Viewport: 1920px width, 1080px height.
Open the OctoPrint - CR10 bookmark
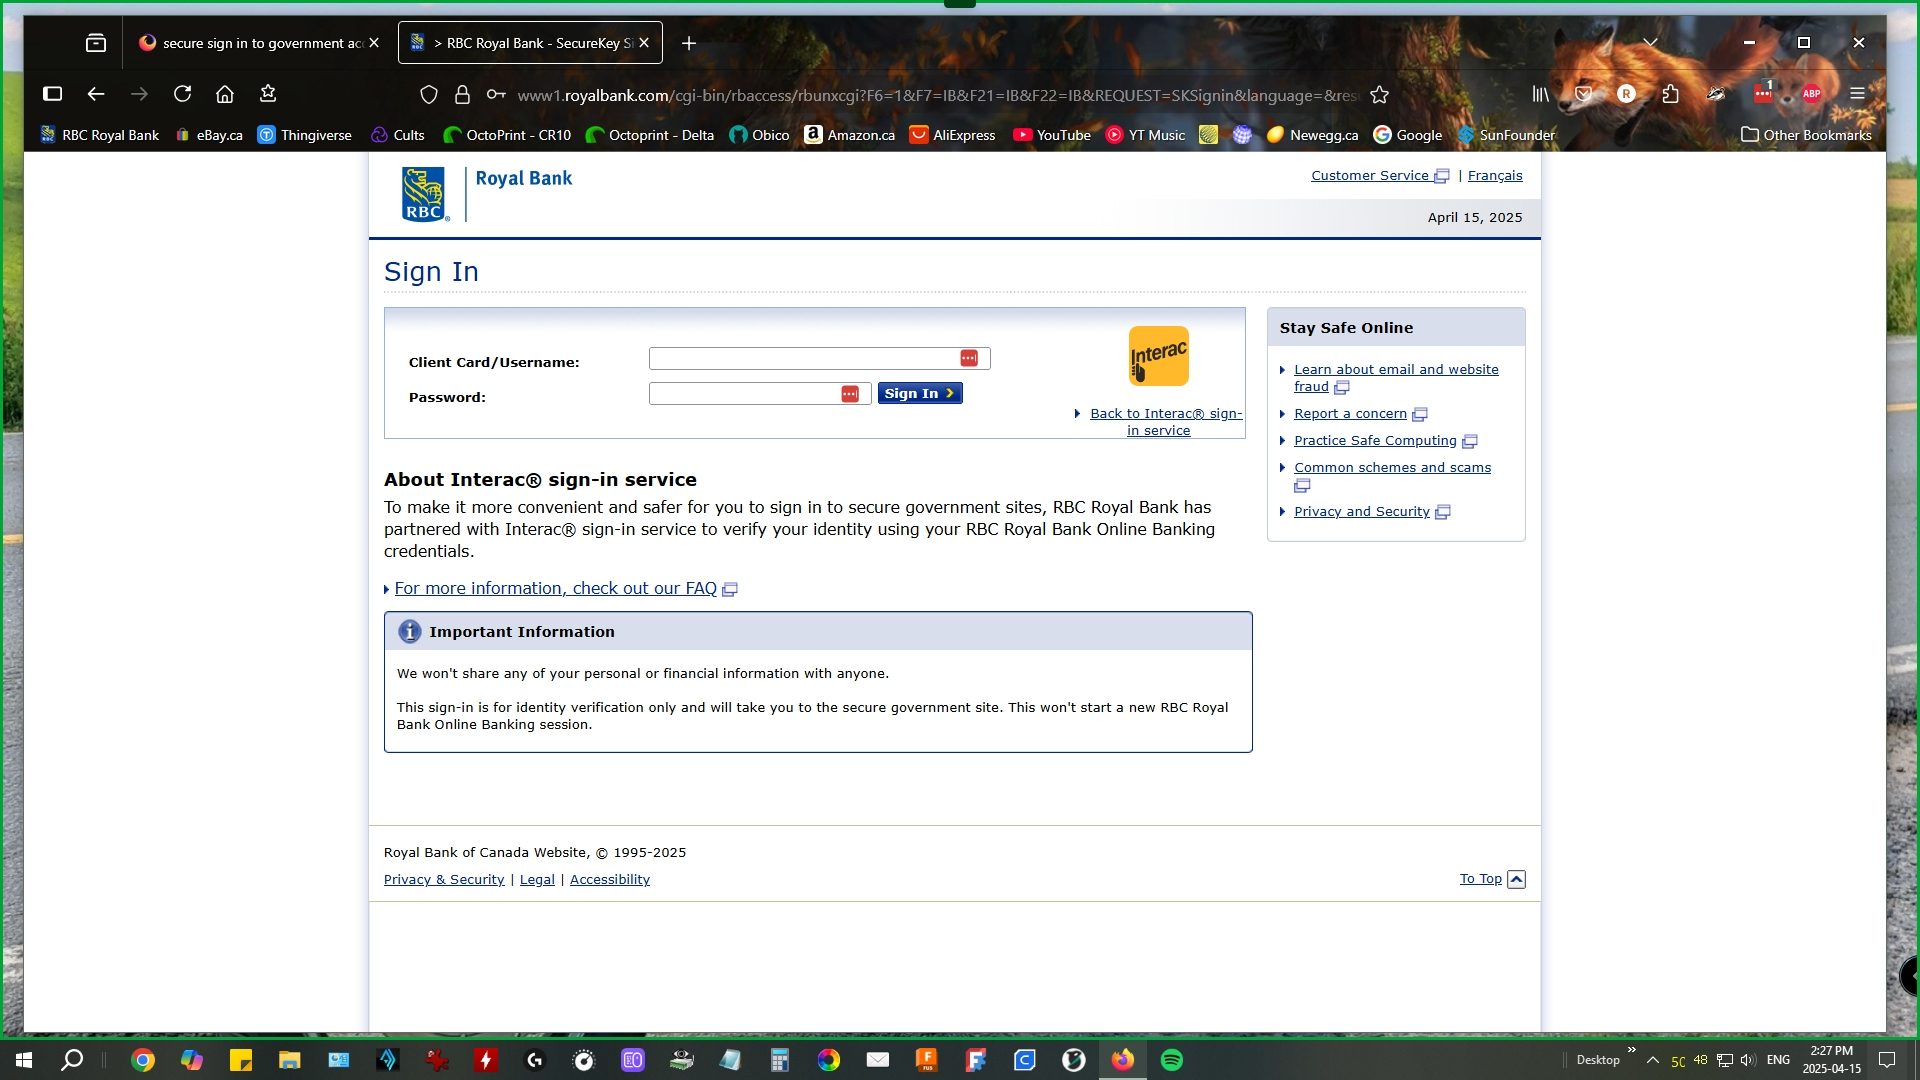point(507,135)
